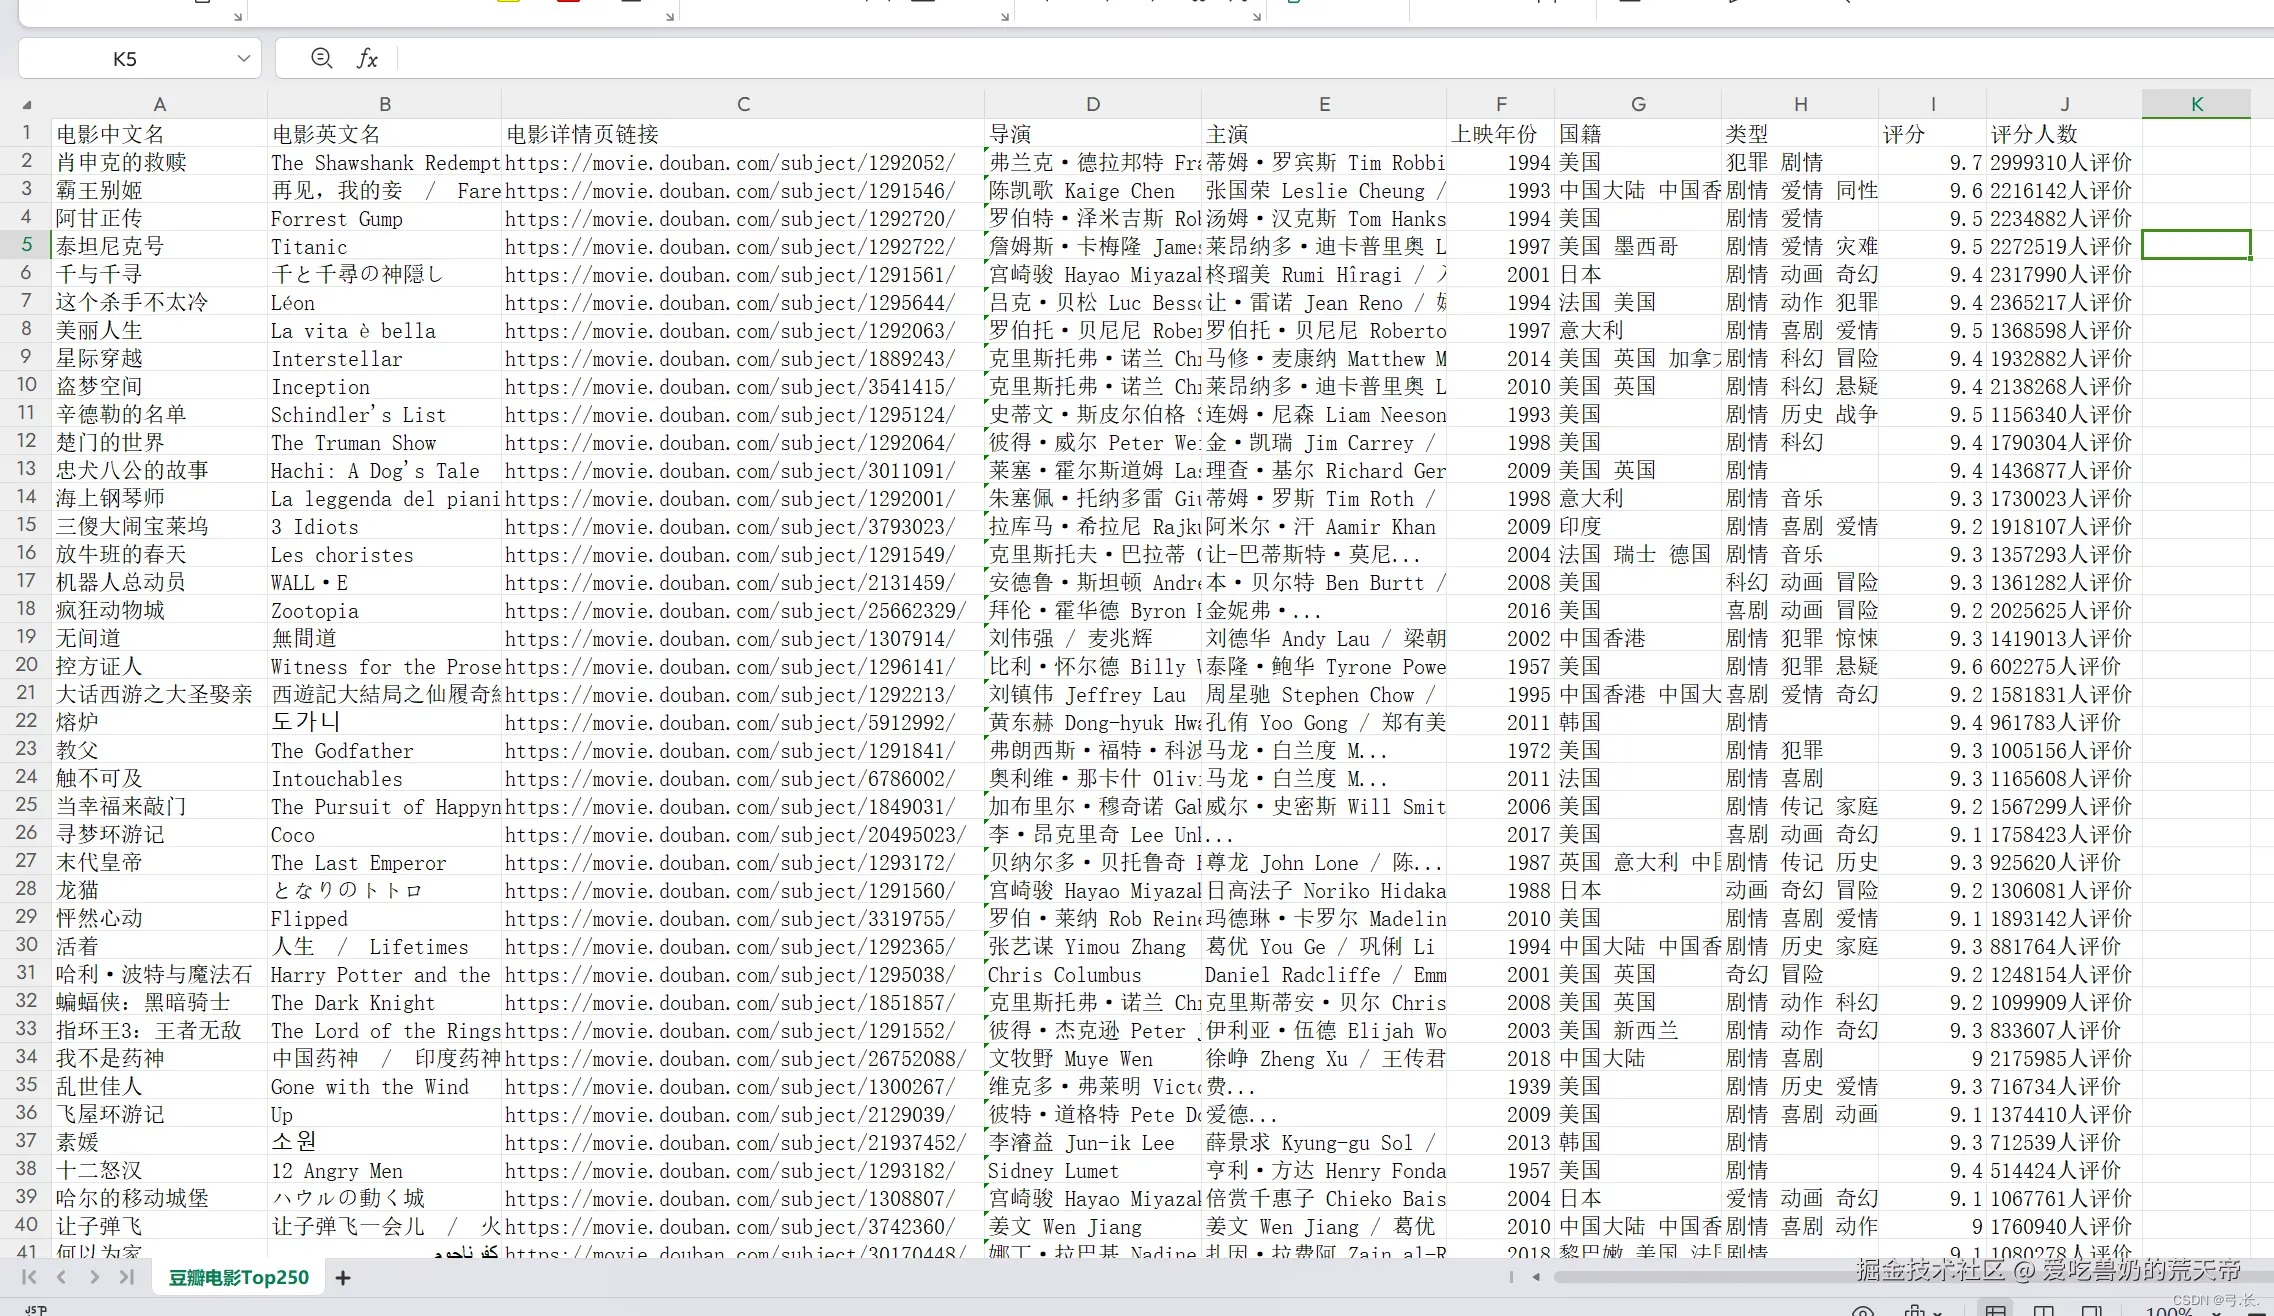Viewport: 2274px width, 1316px height.
Task: Select row 5 header
Action: coord(27,245)
